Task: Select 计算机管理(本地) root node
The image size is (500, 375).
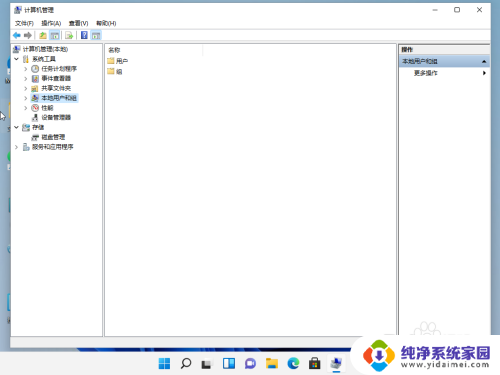Action: click(x=45, y=49)
